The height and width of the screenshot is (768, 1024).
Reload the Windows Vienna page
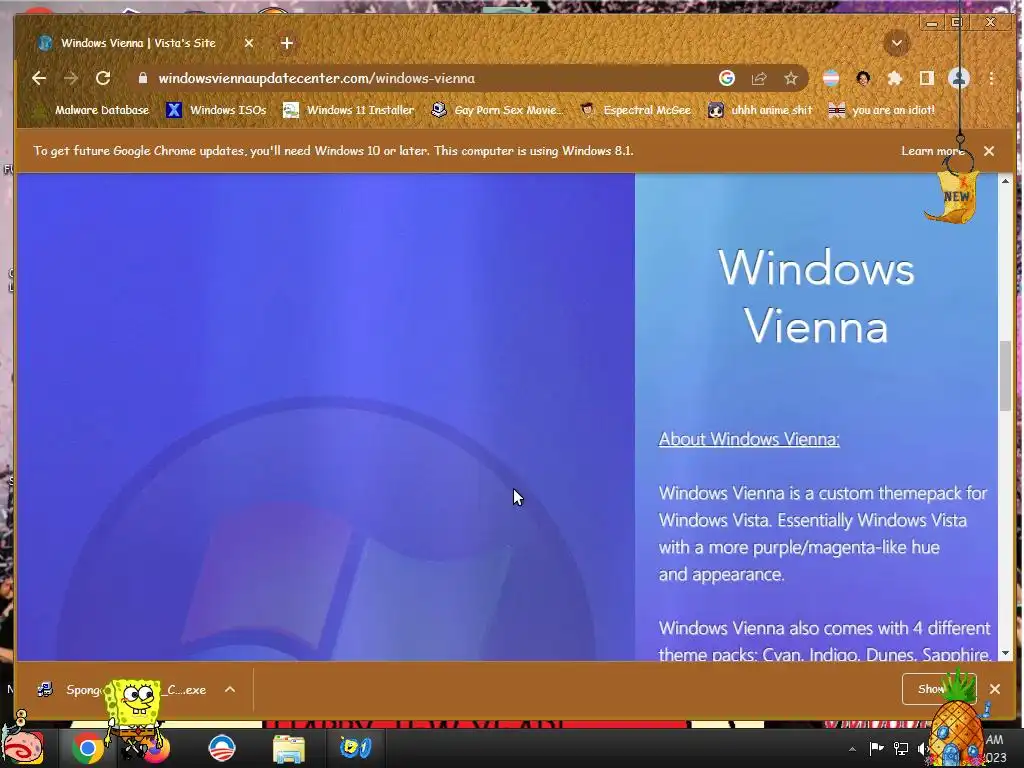(103, 78)
